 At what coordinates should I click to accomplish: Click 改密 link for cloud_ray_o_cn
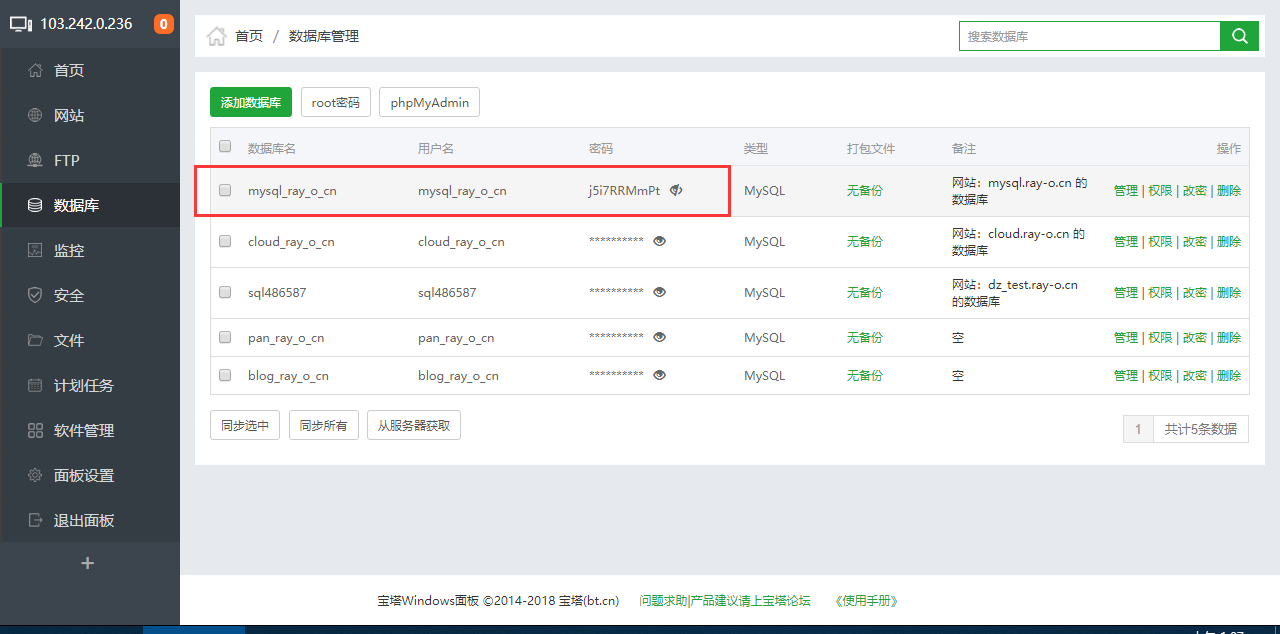[1194, 241]
